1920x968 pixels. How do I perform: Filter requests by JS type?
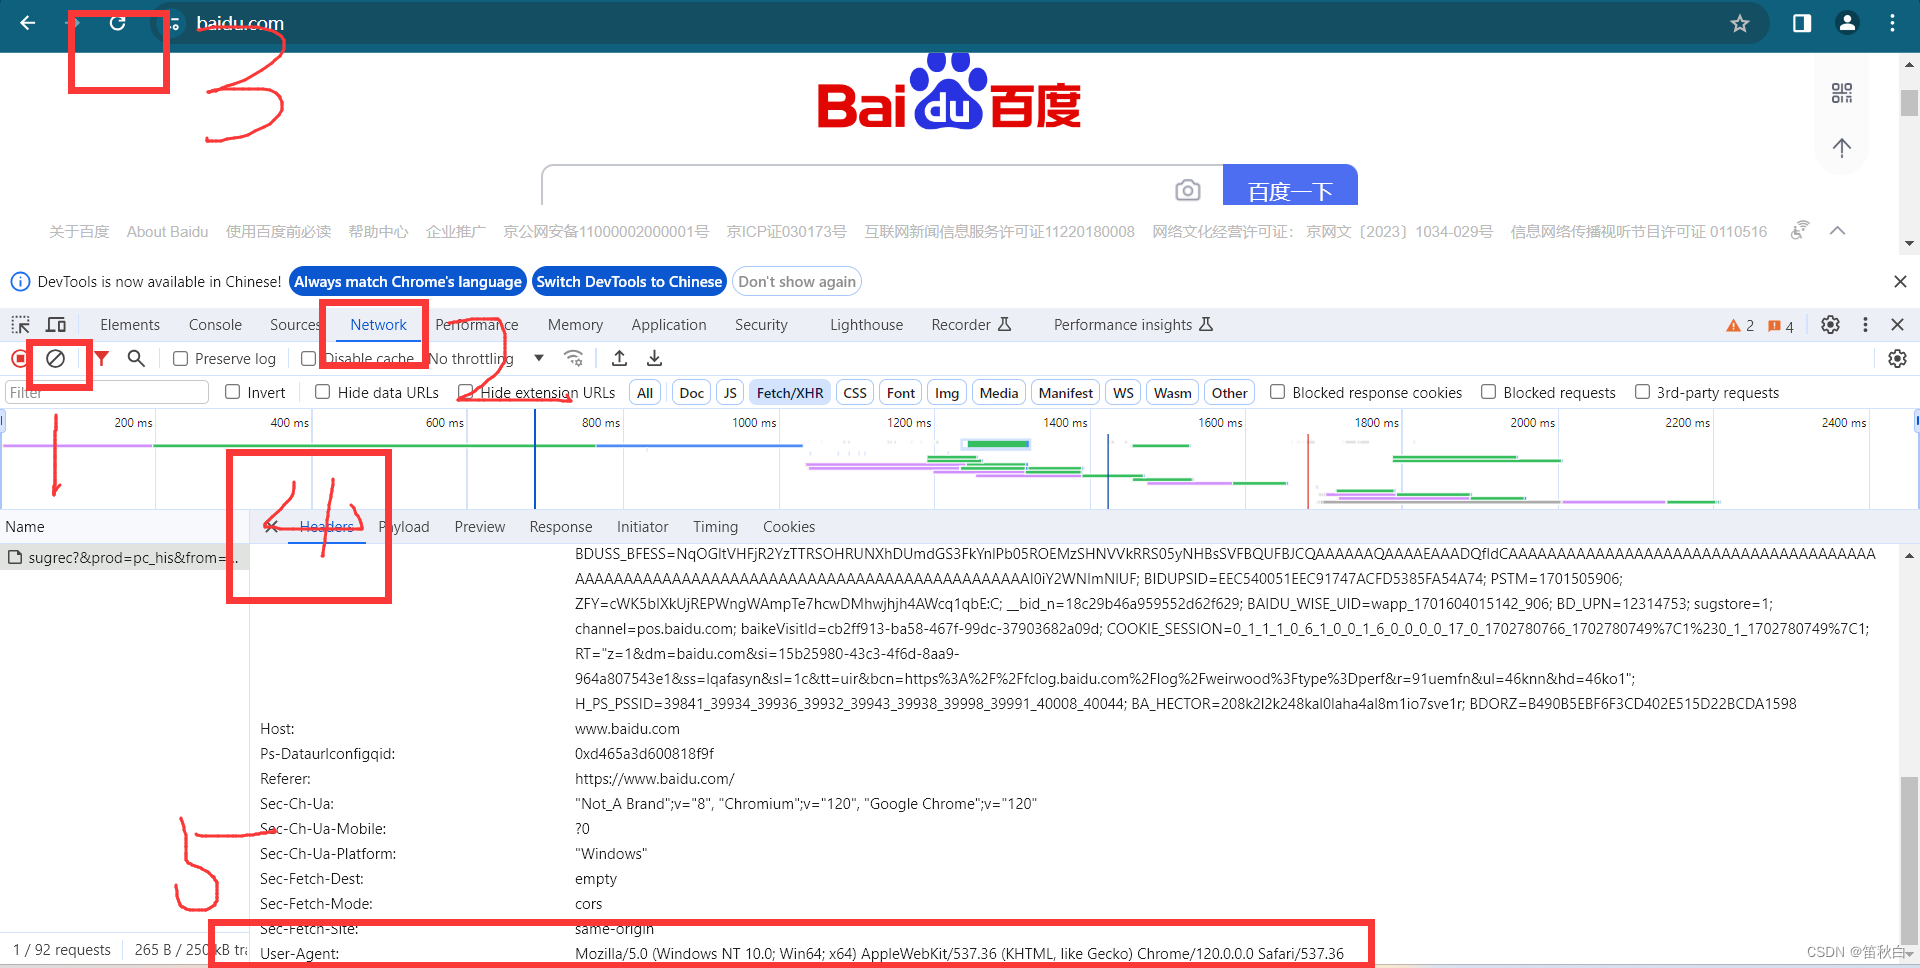[730, 393]
